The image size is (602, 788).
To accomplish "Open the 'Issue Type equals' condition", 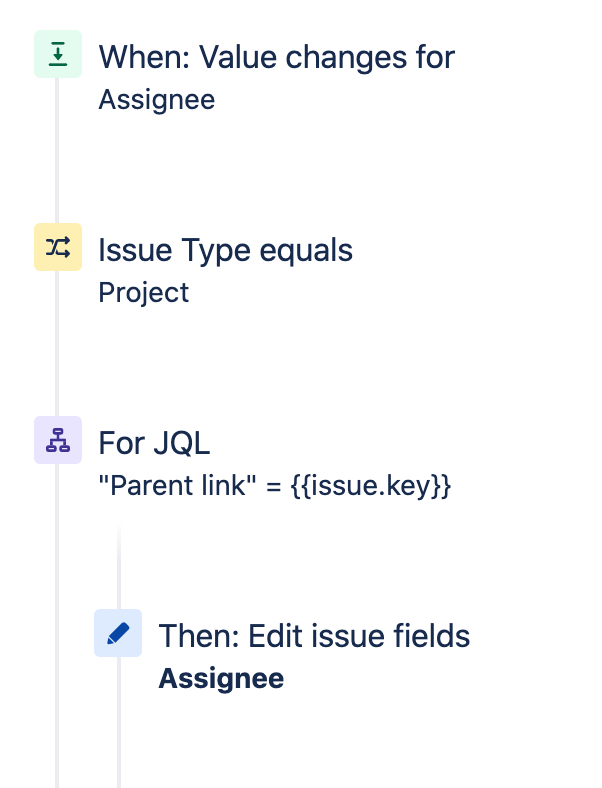I will pos(226,250).
